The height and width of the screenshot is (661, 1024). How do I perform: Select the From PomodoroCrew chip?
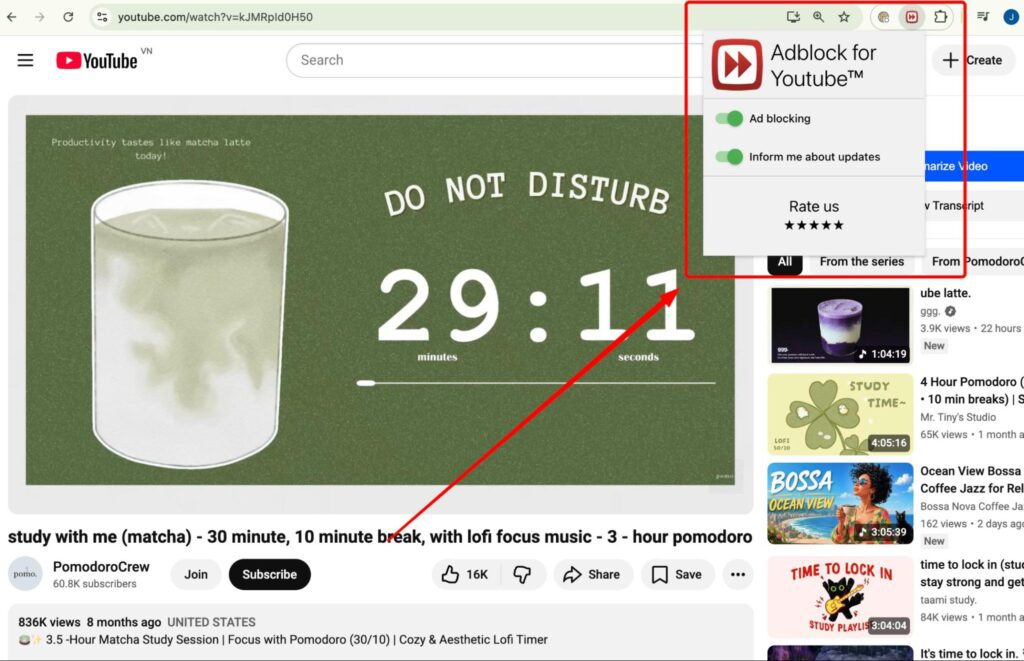click(x=974, y=261)
